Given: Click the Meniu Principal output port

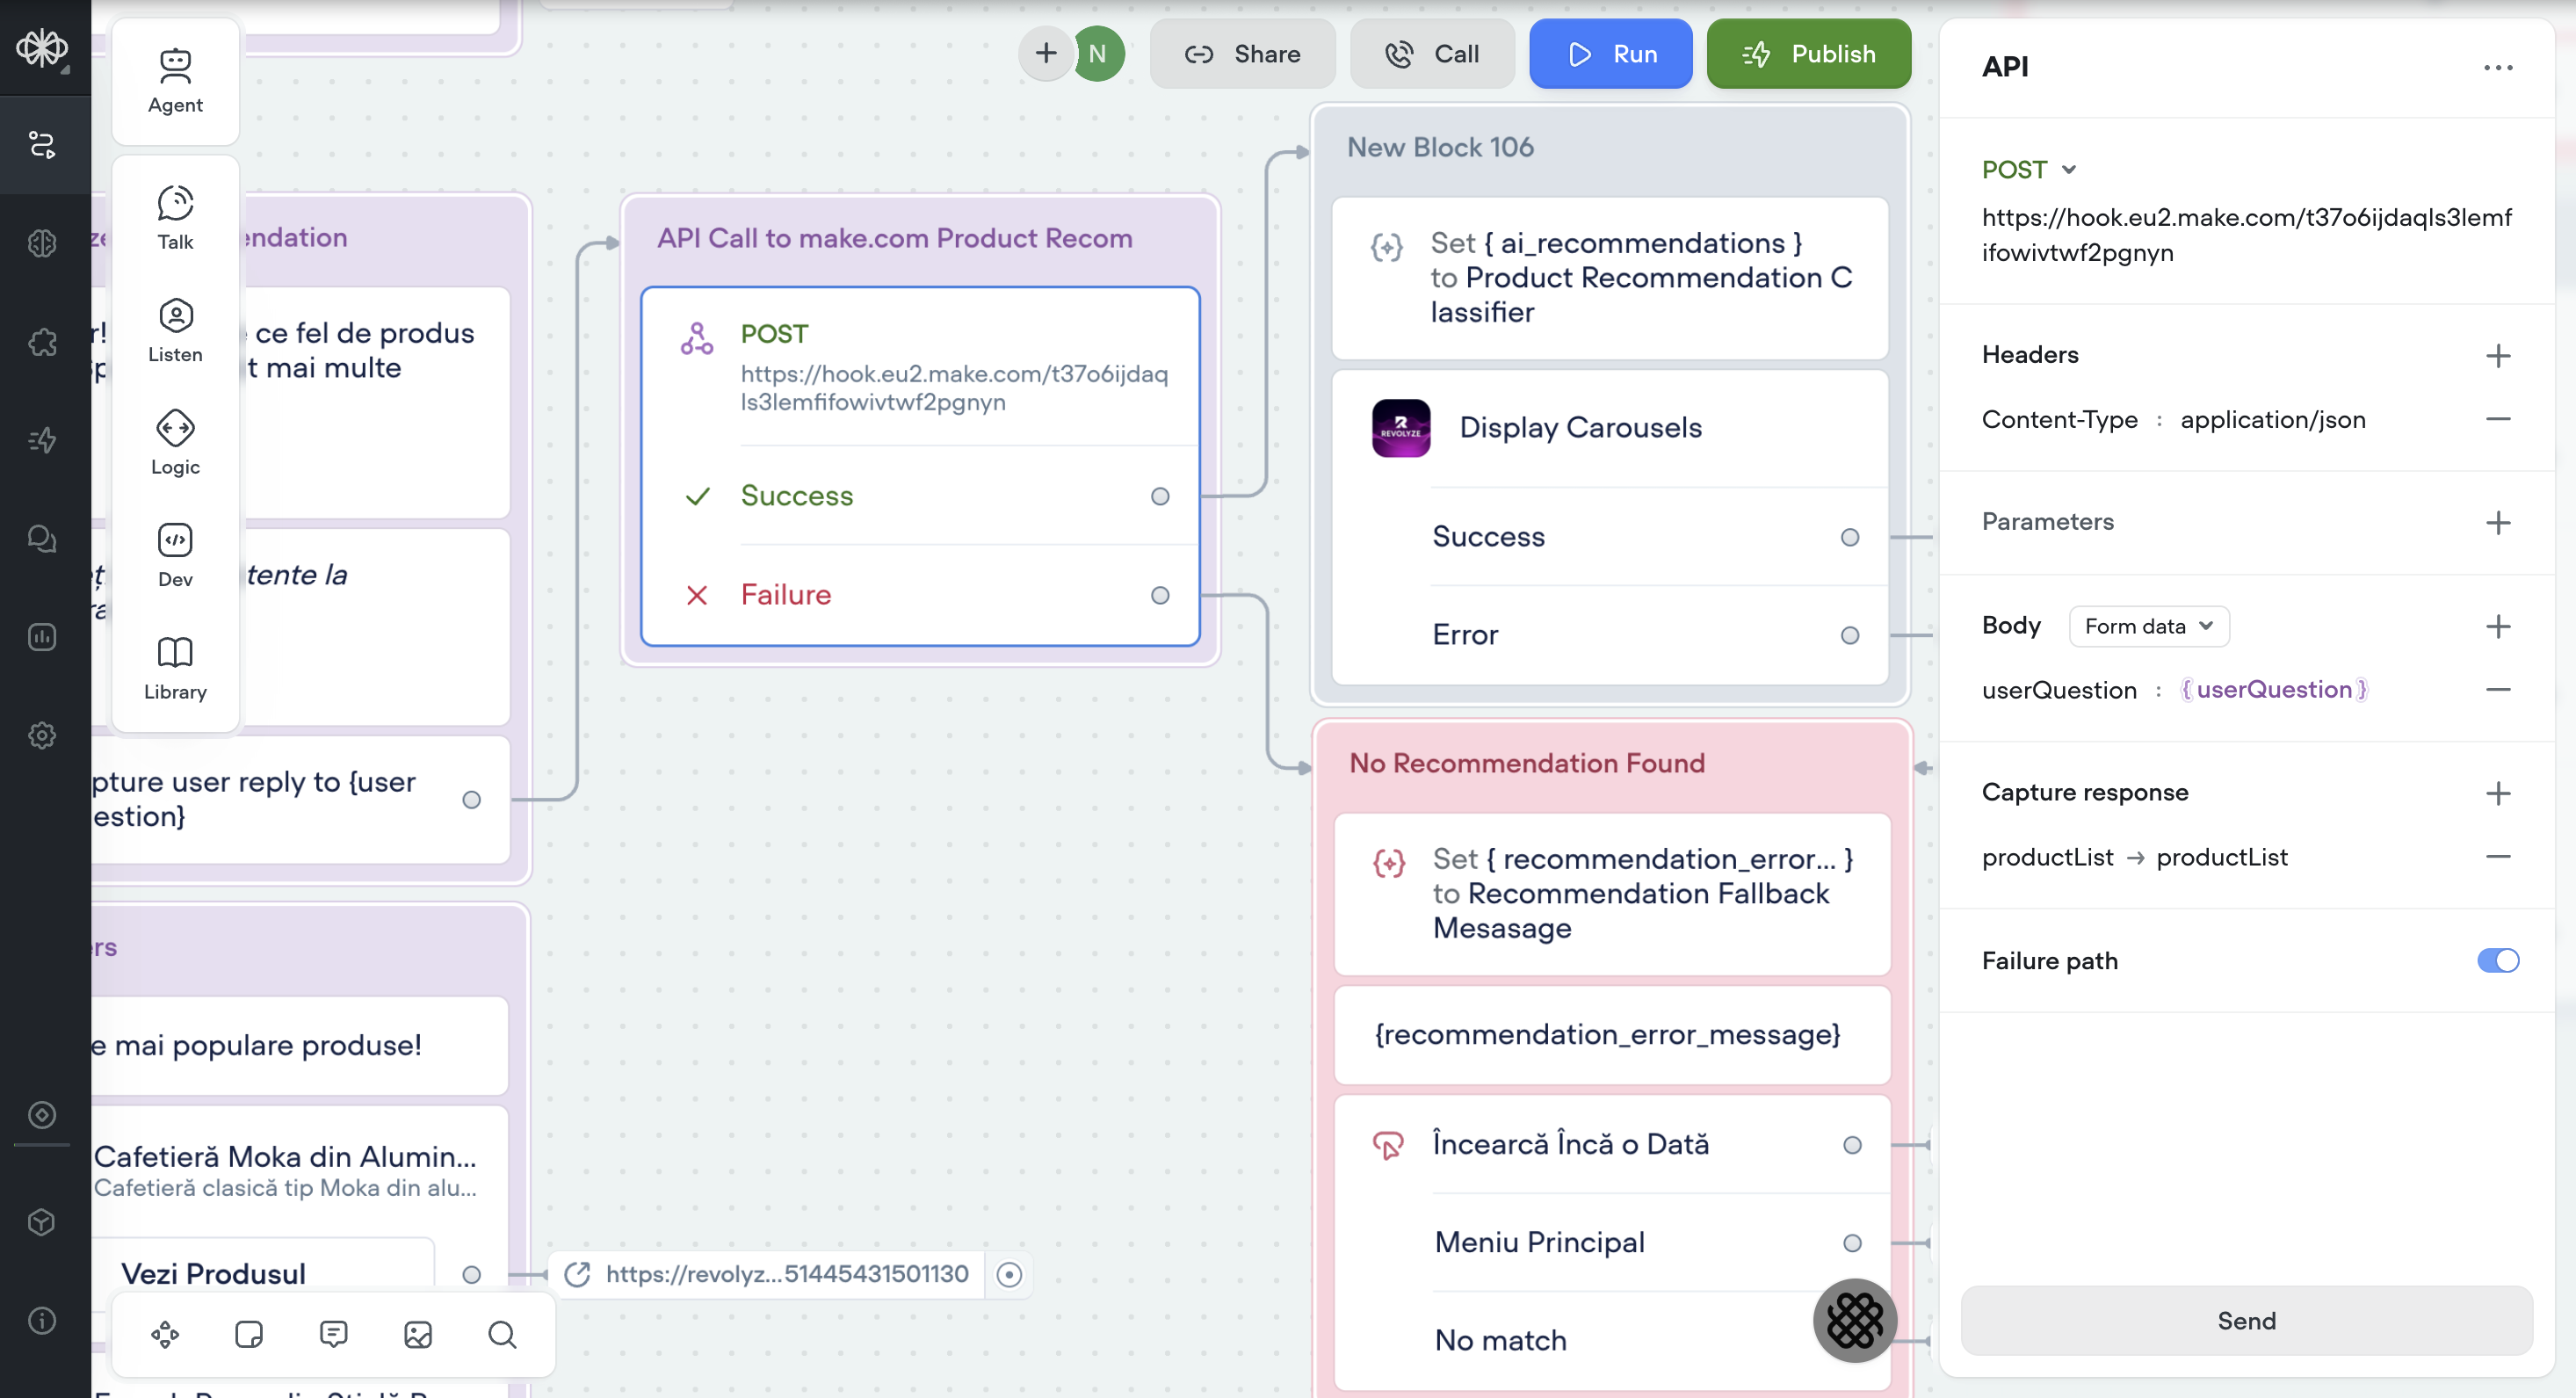Looking at the screenshot, I should (x=1852, y=1243).
